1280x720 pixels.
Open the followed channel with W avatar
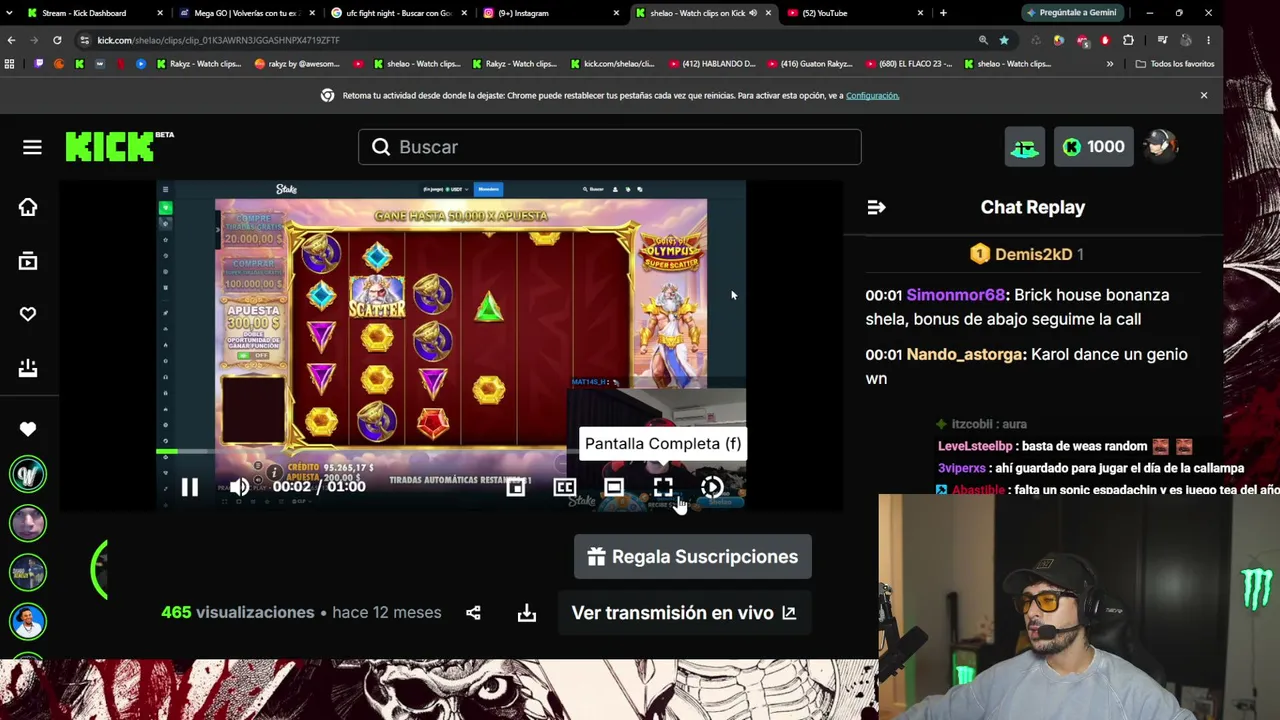point(28,474)
